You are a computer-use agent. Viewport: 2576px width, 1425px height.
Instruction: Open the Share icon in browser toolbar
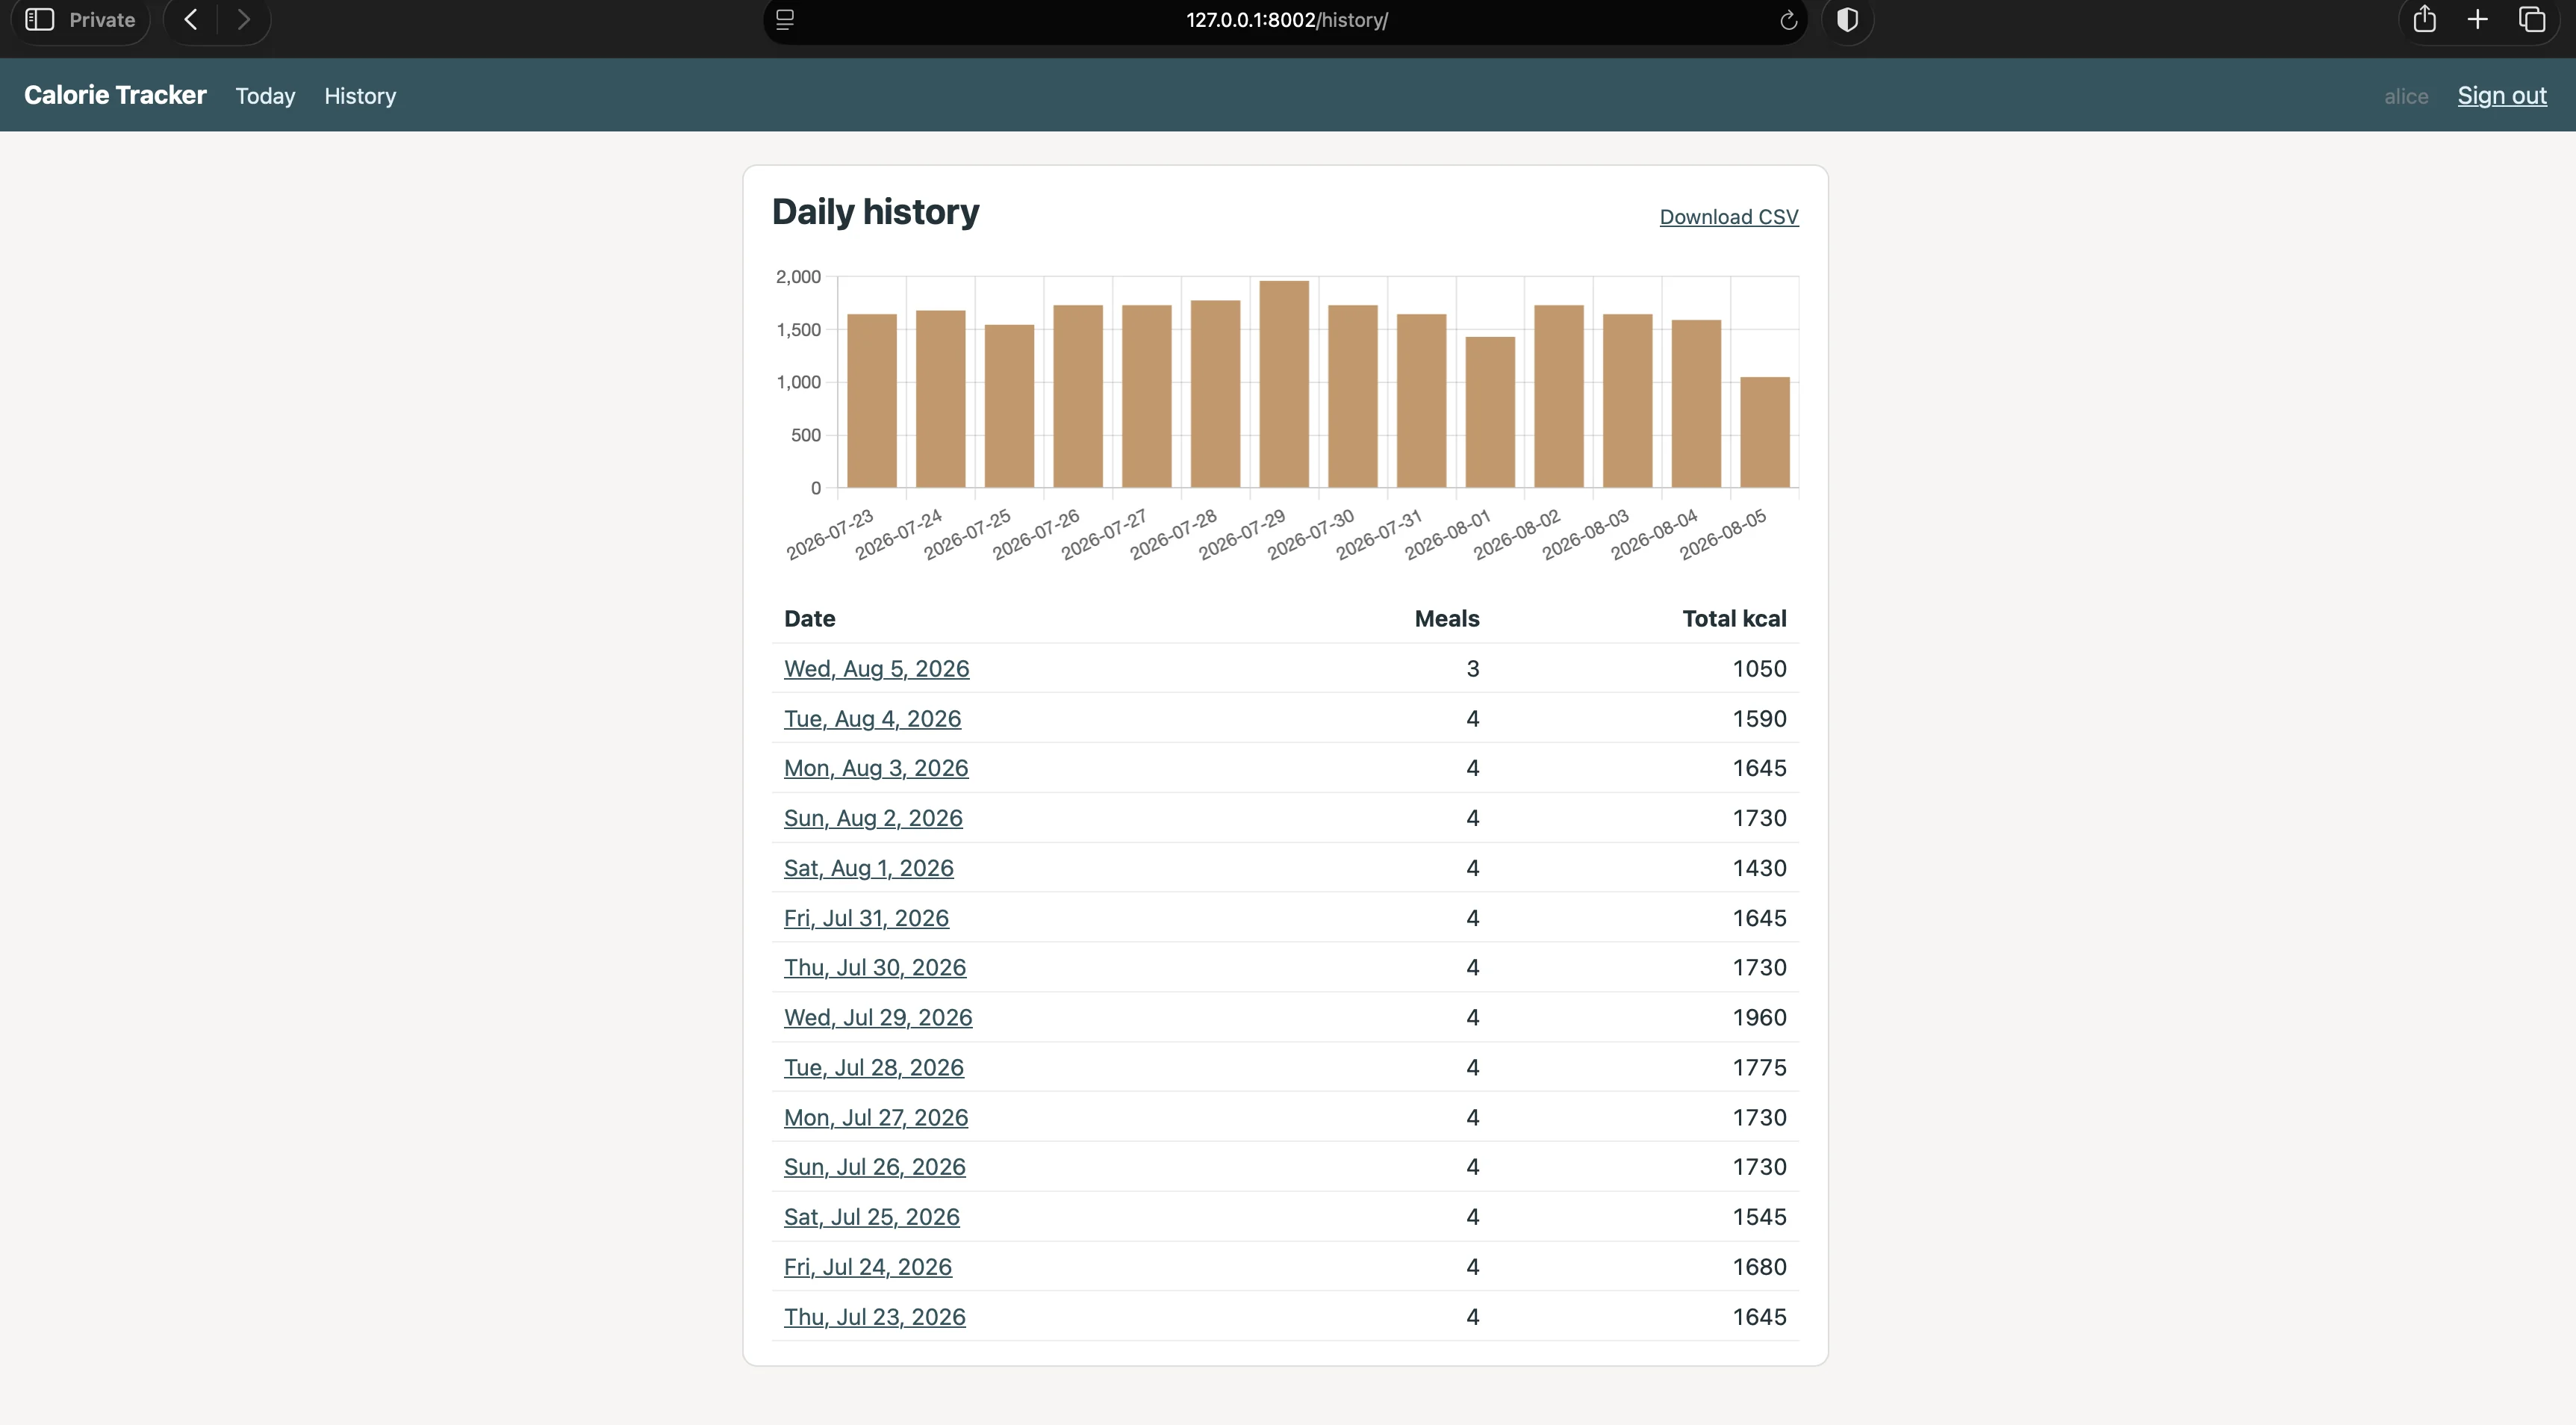coord(2424,19)
